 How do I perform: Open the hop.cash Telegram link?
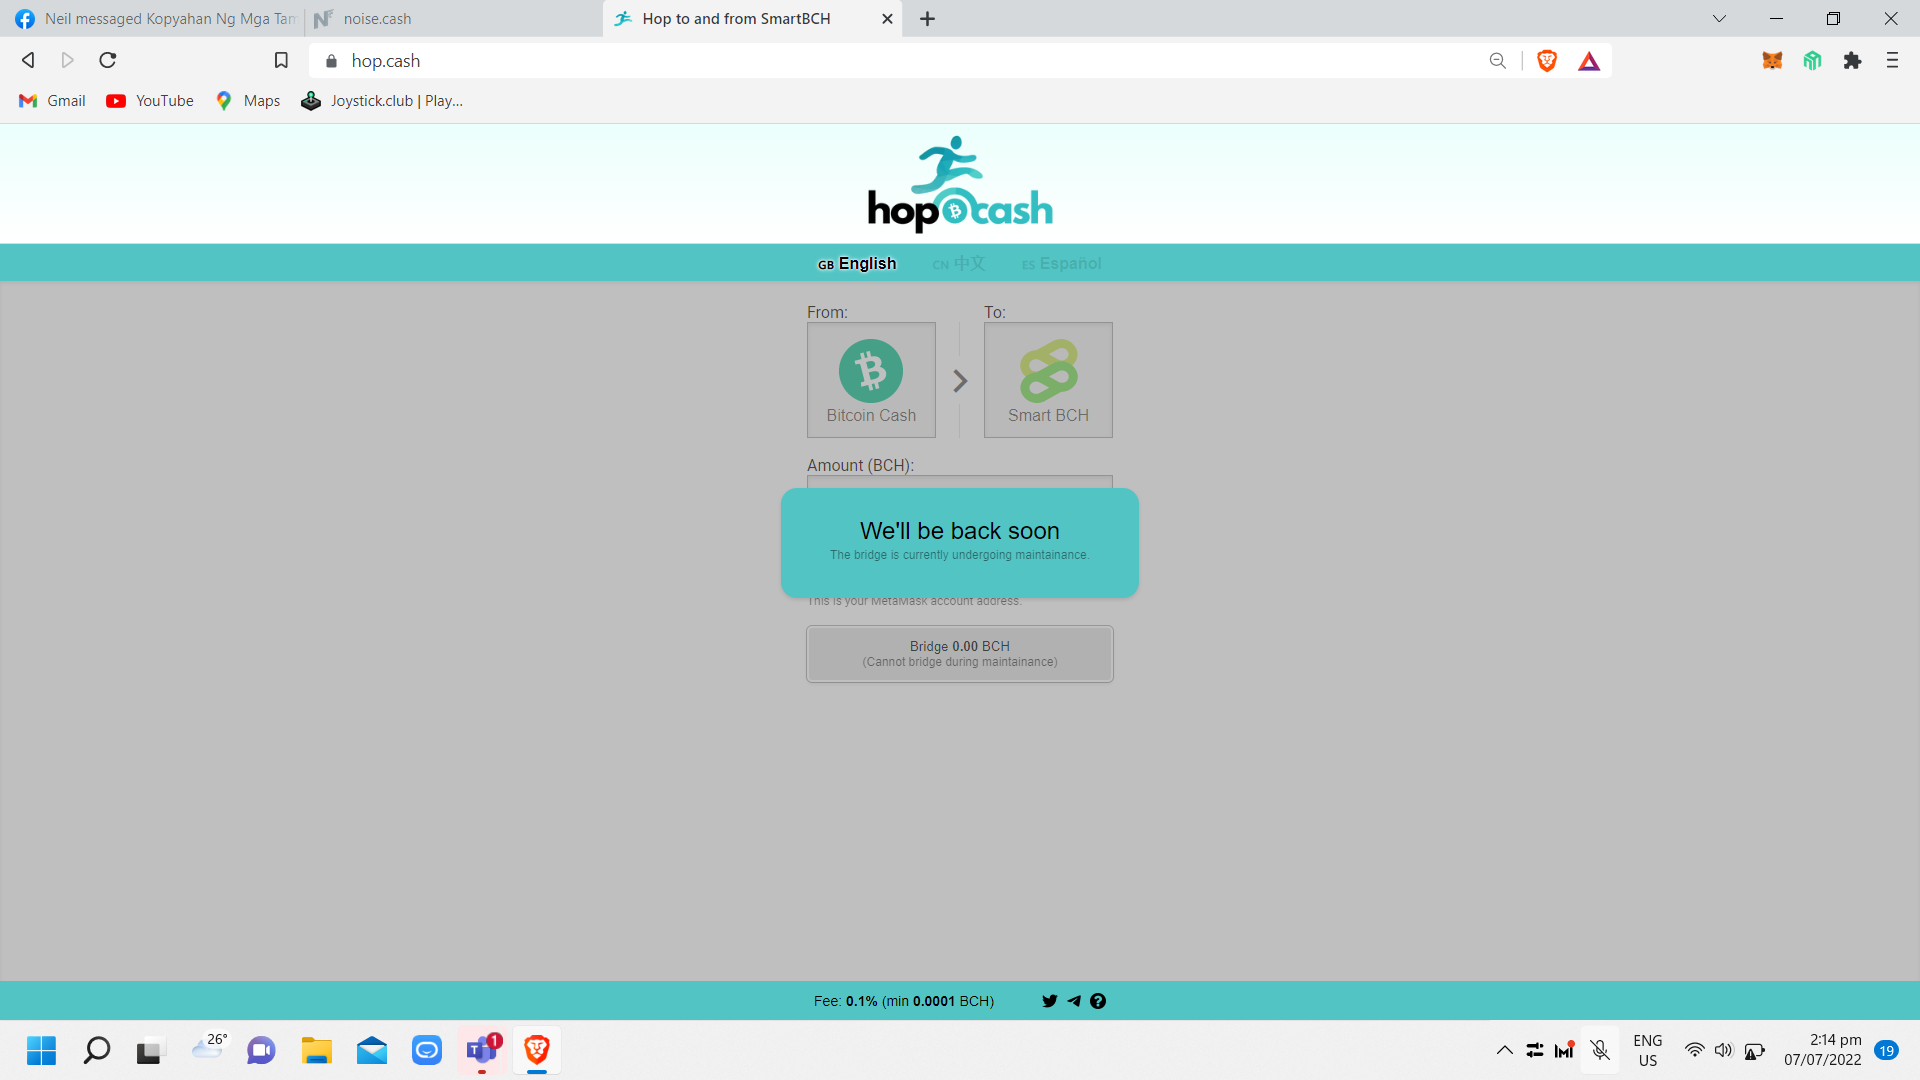tap(1074, 1001)
